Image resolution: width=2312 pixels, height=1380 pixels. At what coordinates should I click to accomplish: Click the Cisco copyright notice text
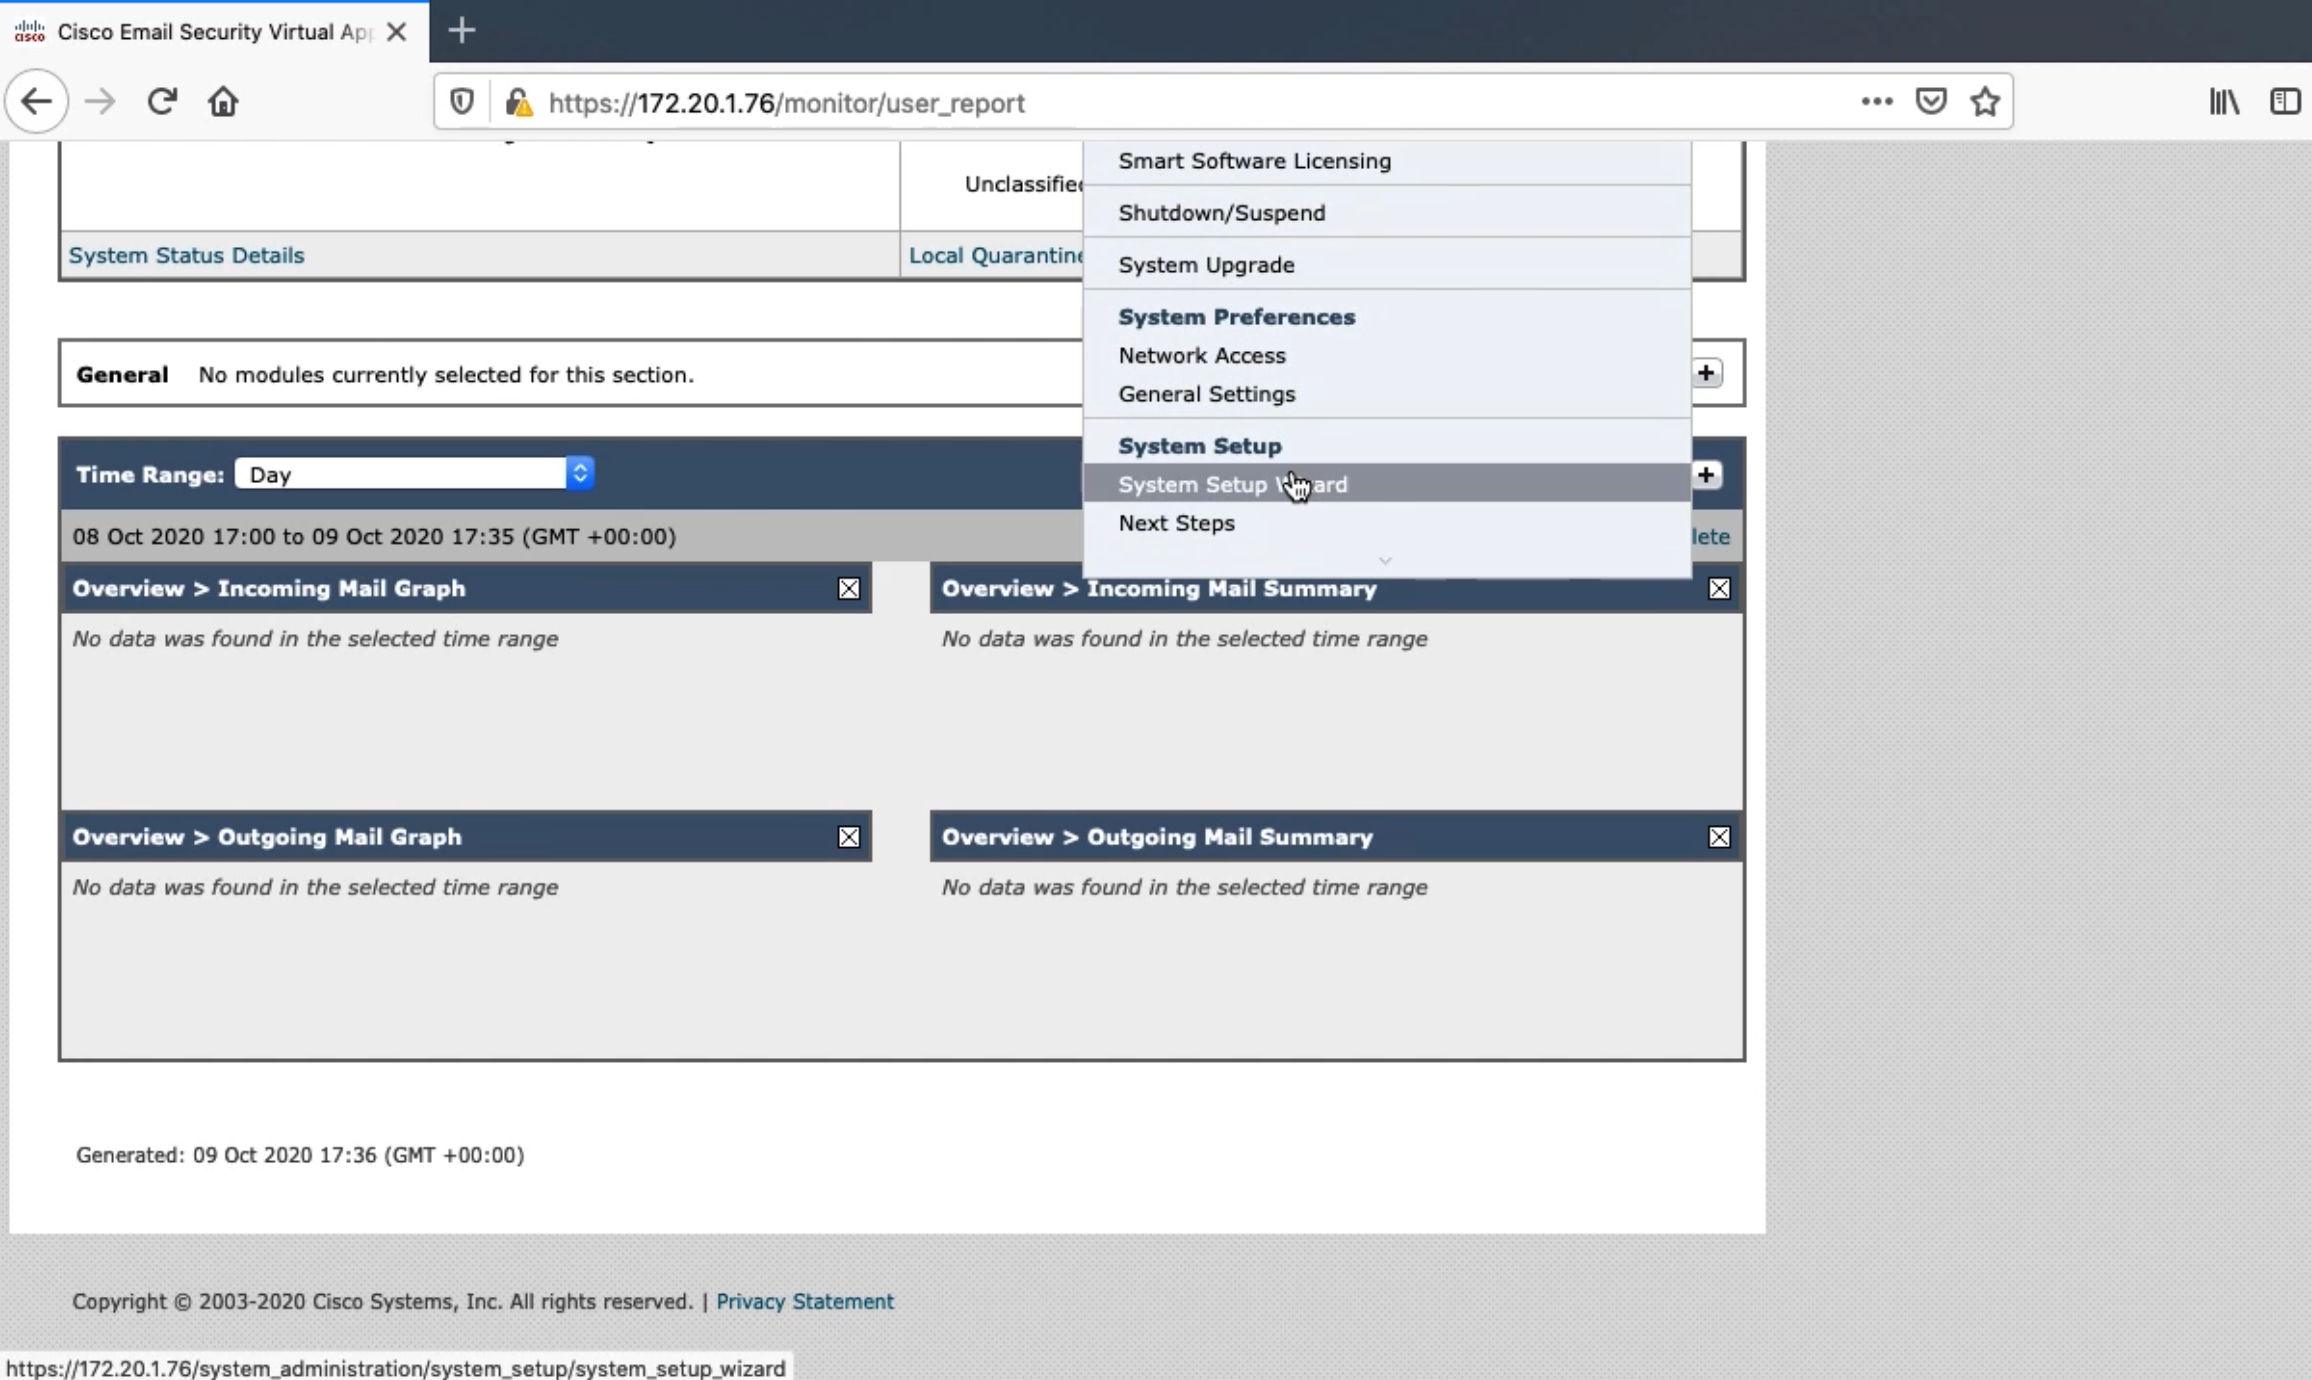[382, 1301]
